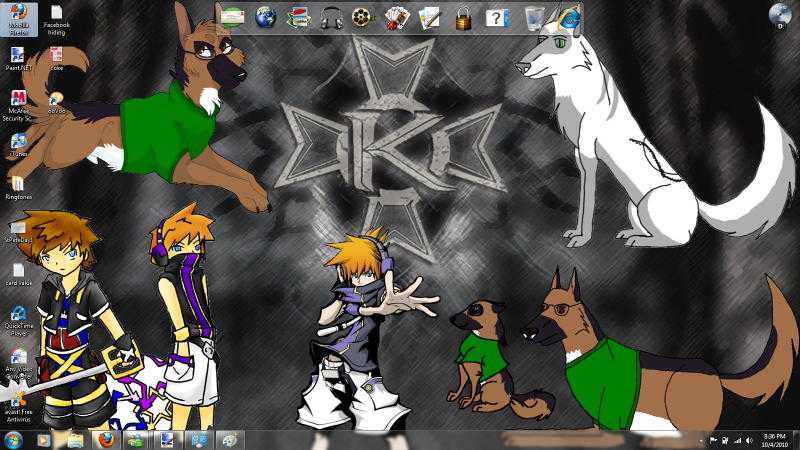Open the documents with pencil dock icon

coord(430,18)
